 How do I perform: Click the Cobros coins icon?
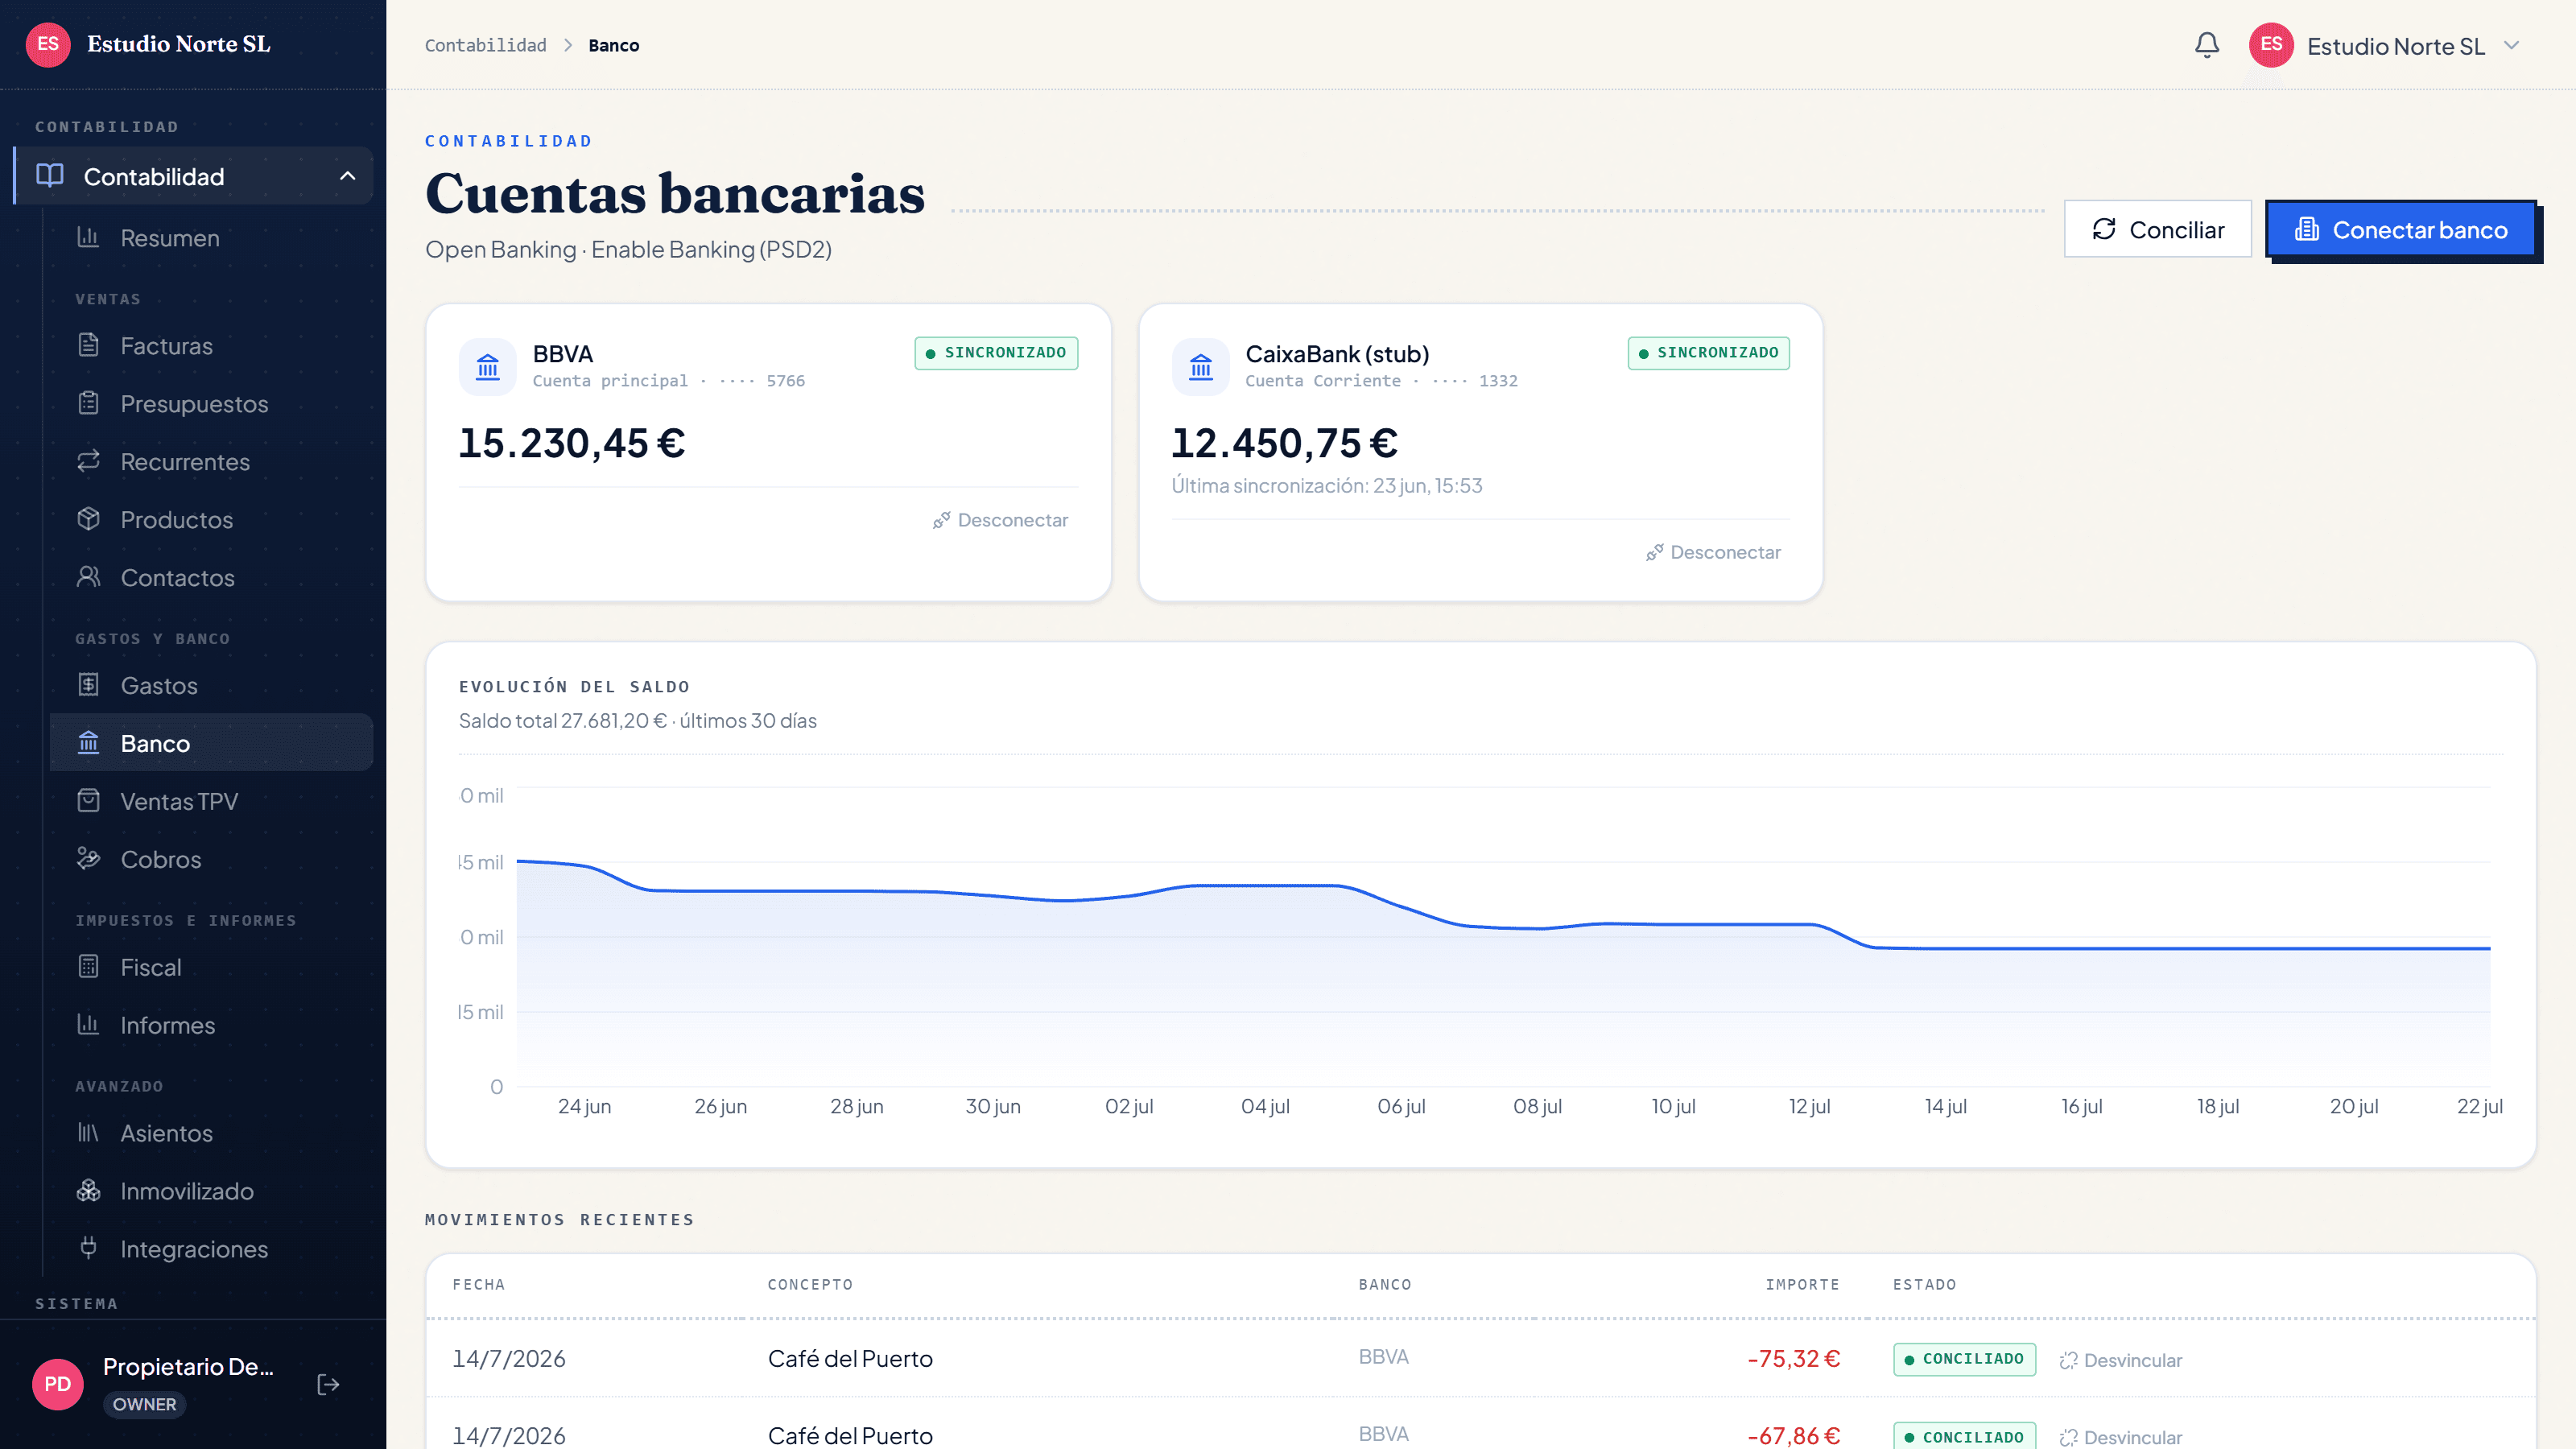(x=88, y=859)
